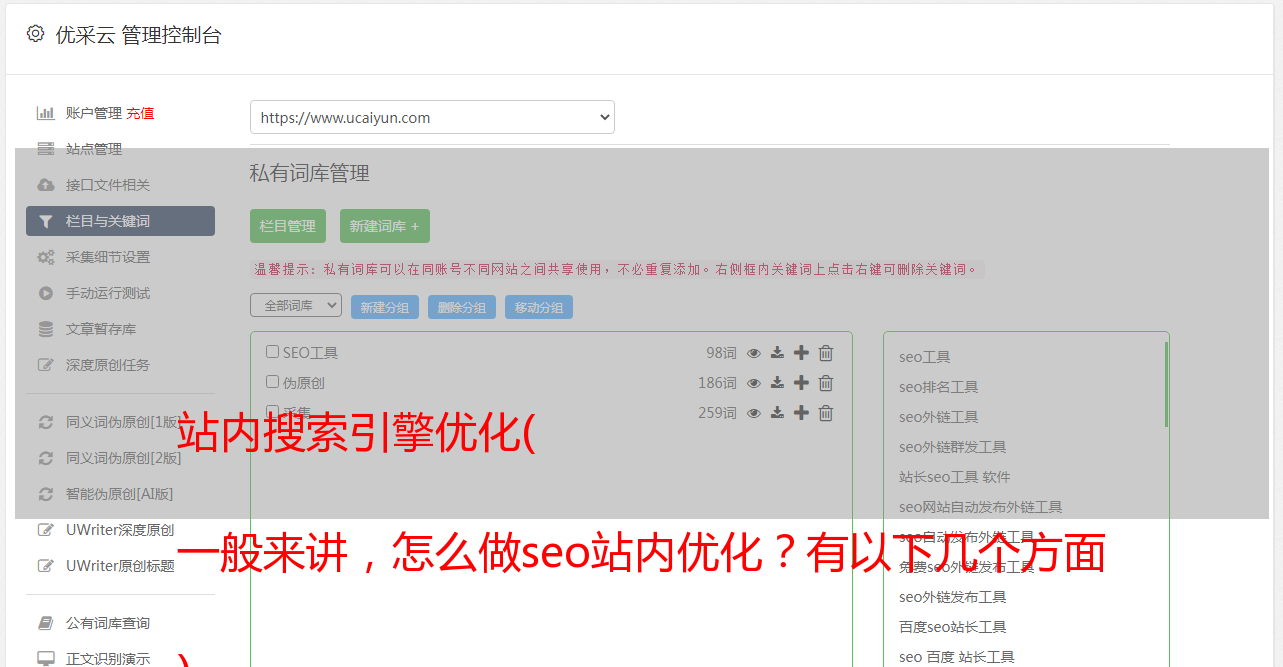Open 采集细节设置 via its gears icon
The image size is (1283, 667).
pyautogui.click(x=45, y=257)
